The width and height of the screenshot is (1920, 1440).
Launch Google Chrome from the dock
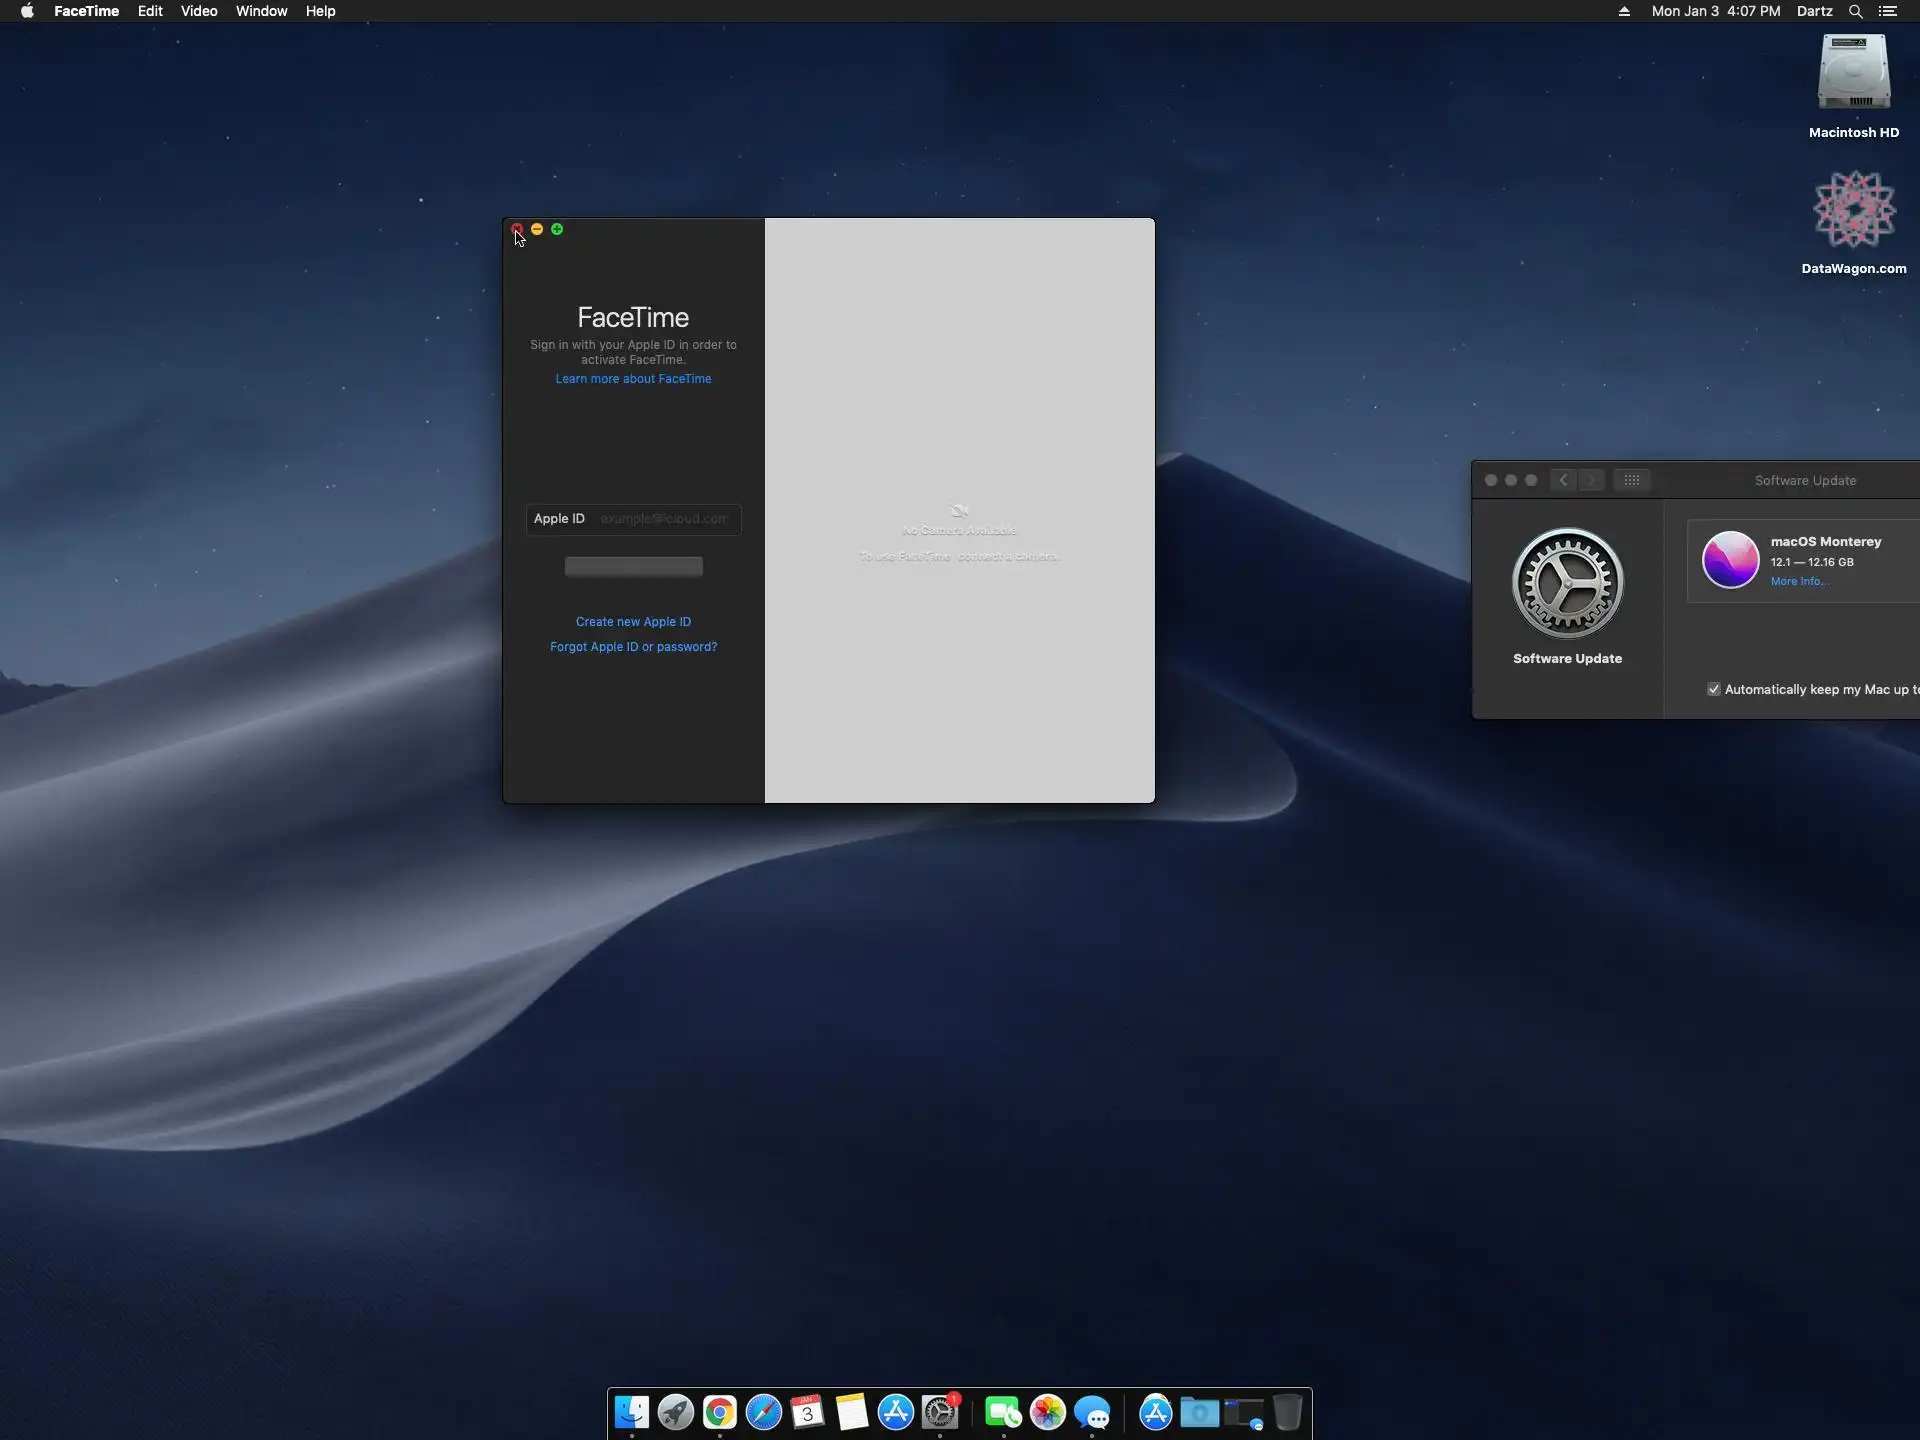tap(719, 1412)
